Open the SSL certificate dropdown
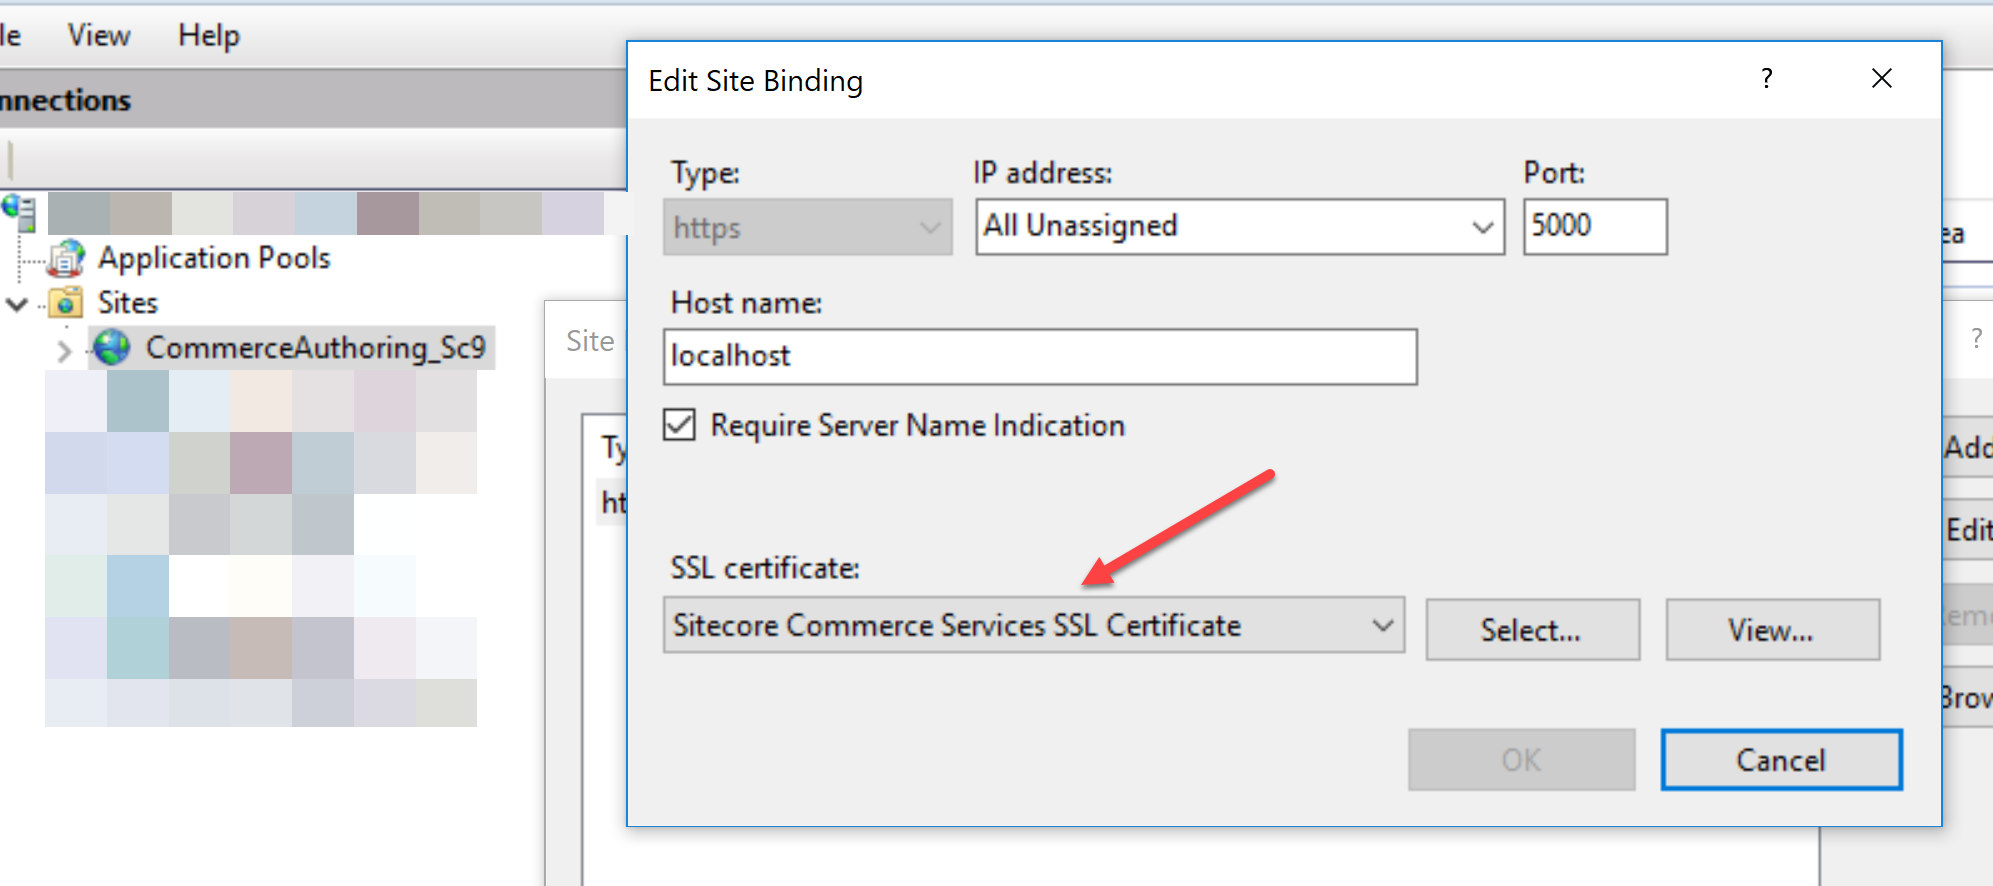Screen dimensions: 1993x886 point(1034,626)
